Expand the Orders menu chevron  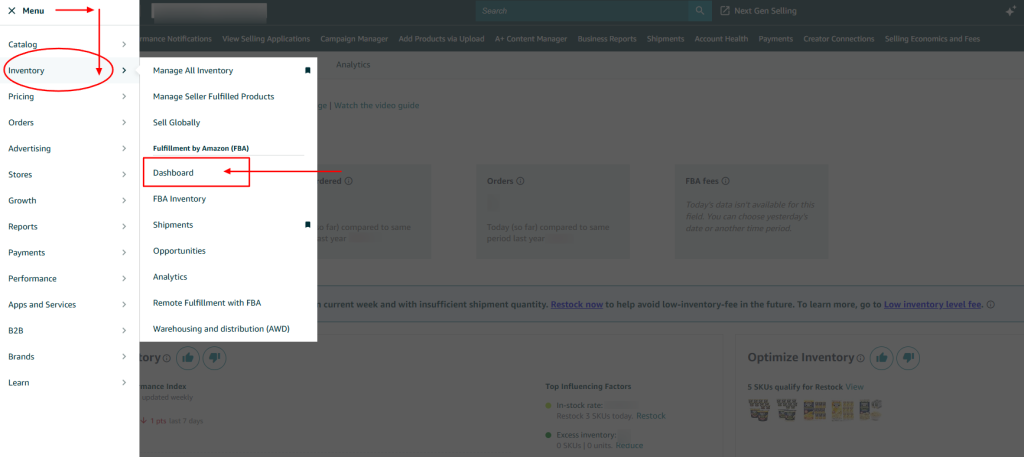124,123
